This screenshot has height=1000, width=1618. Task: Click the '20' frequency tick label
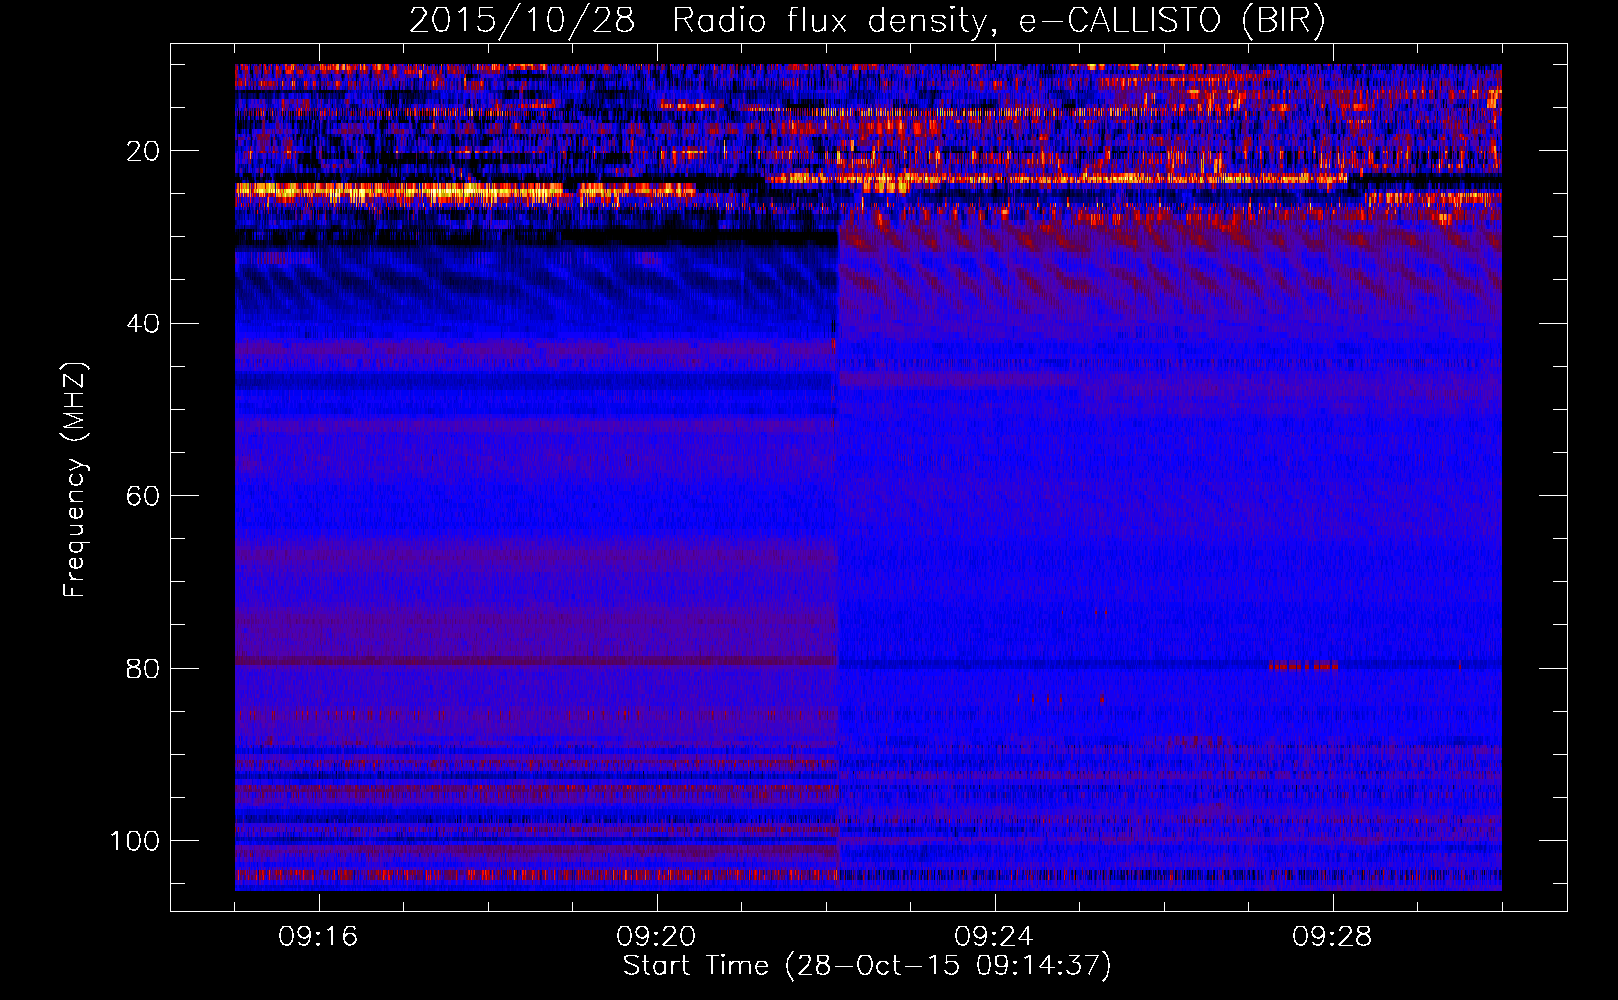(x=143, y=151)
